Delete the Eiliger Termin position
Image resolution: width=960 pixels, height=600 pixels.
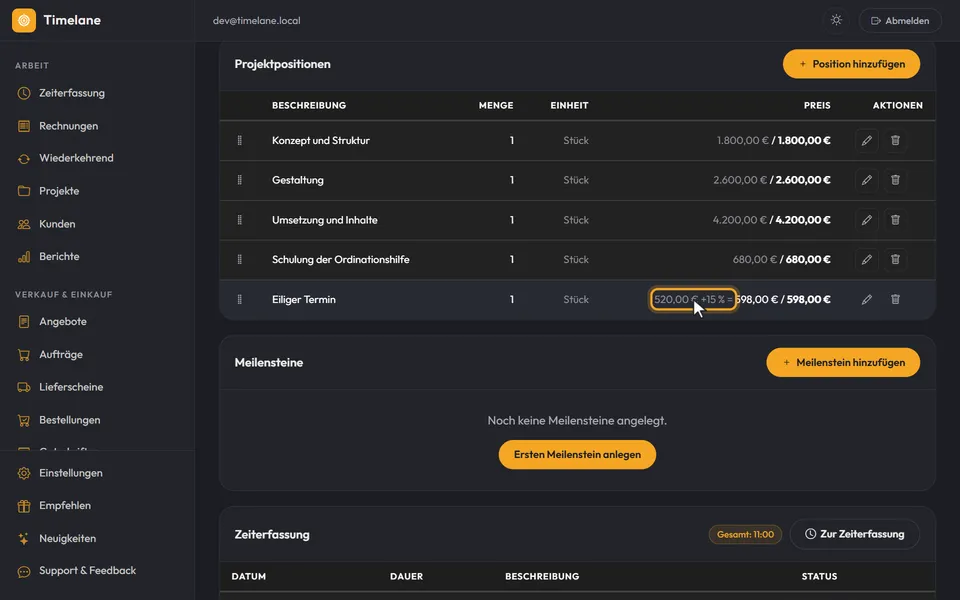click(x=895, y=299)
